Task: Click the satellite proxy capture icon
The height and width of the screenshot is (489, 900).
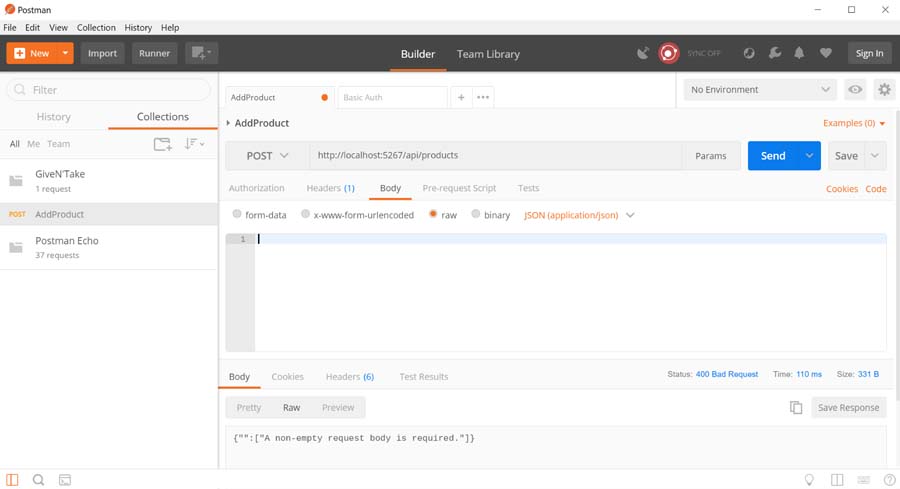Action: pos(643,53)
